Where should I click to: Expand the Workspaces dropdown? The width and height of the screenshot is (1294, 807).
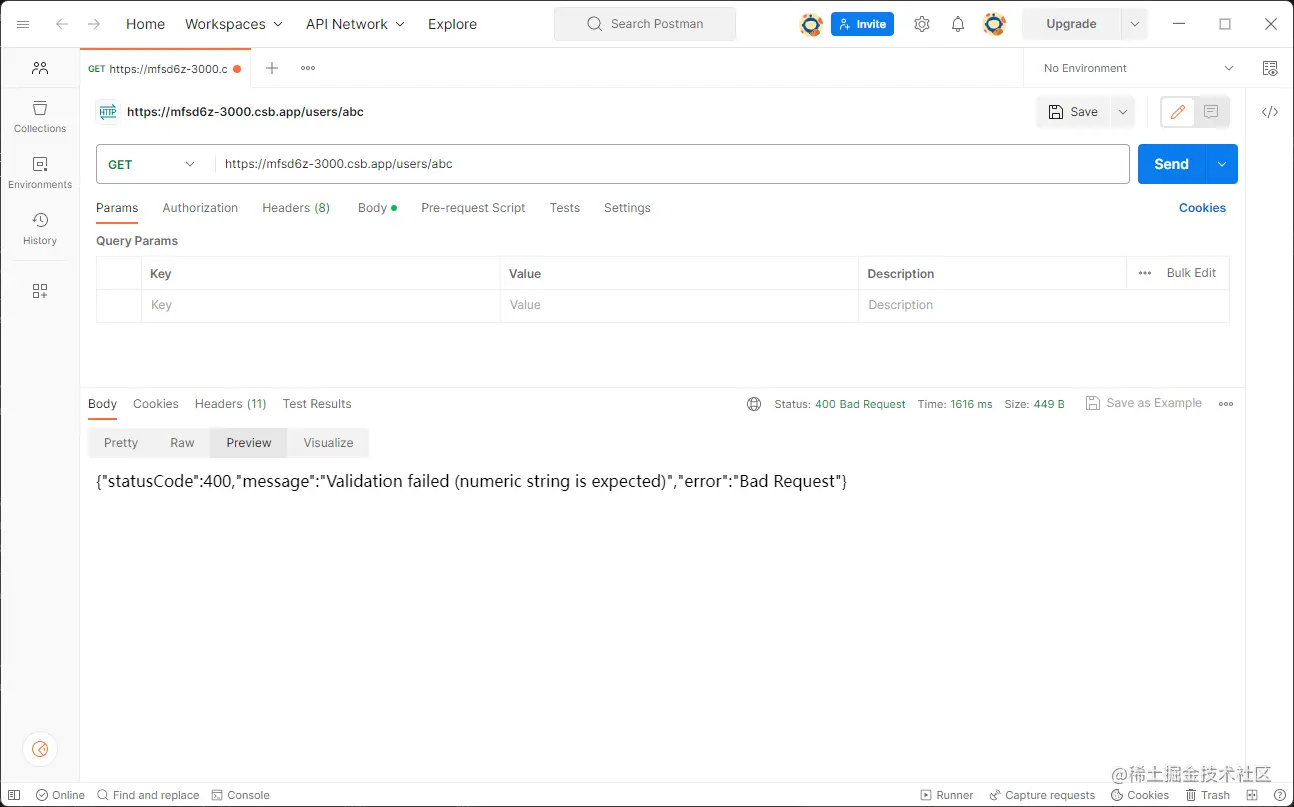pos(234,24)
